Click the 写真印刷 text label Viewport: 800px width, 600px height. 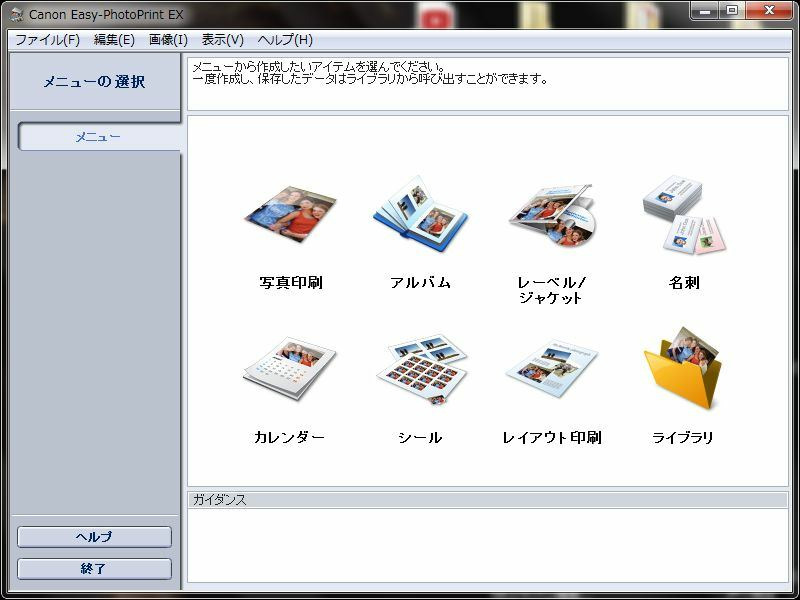[291, 283]
